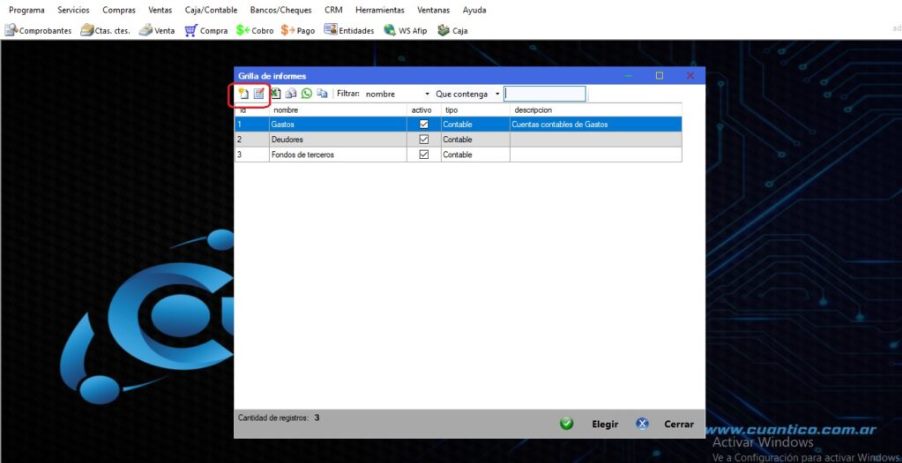
Task: Click the Compra shopping cart button
Action: pos(206,30)
